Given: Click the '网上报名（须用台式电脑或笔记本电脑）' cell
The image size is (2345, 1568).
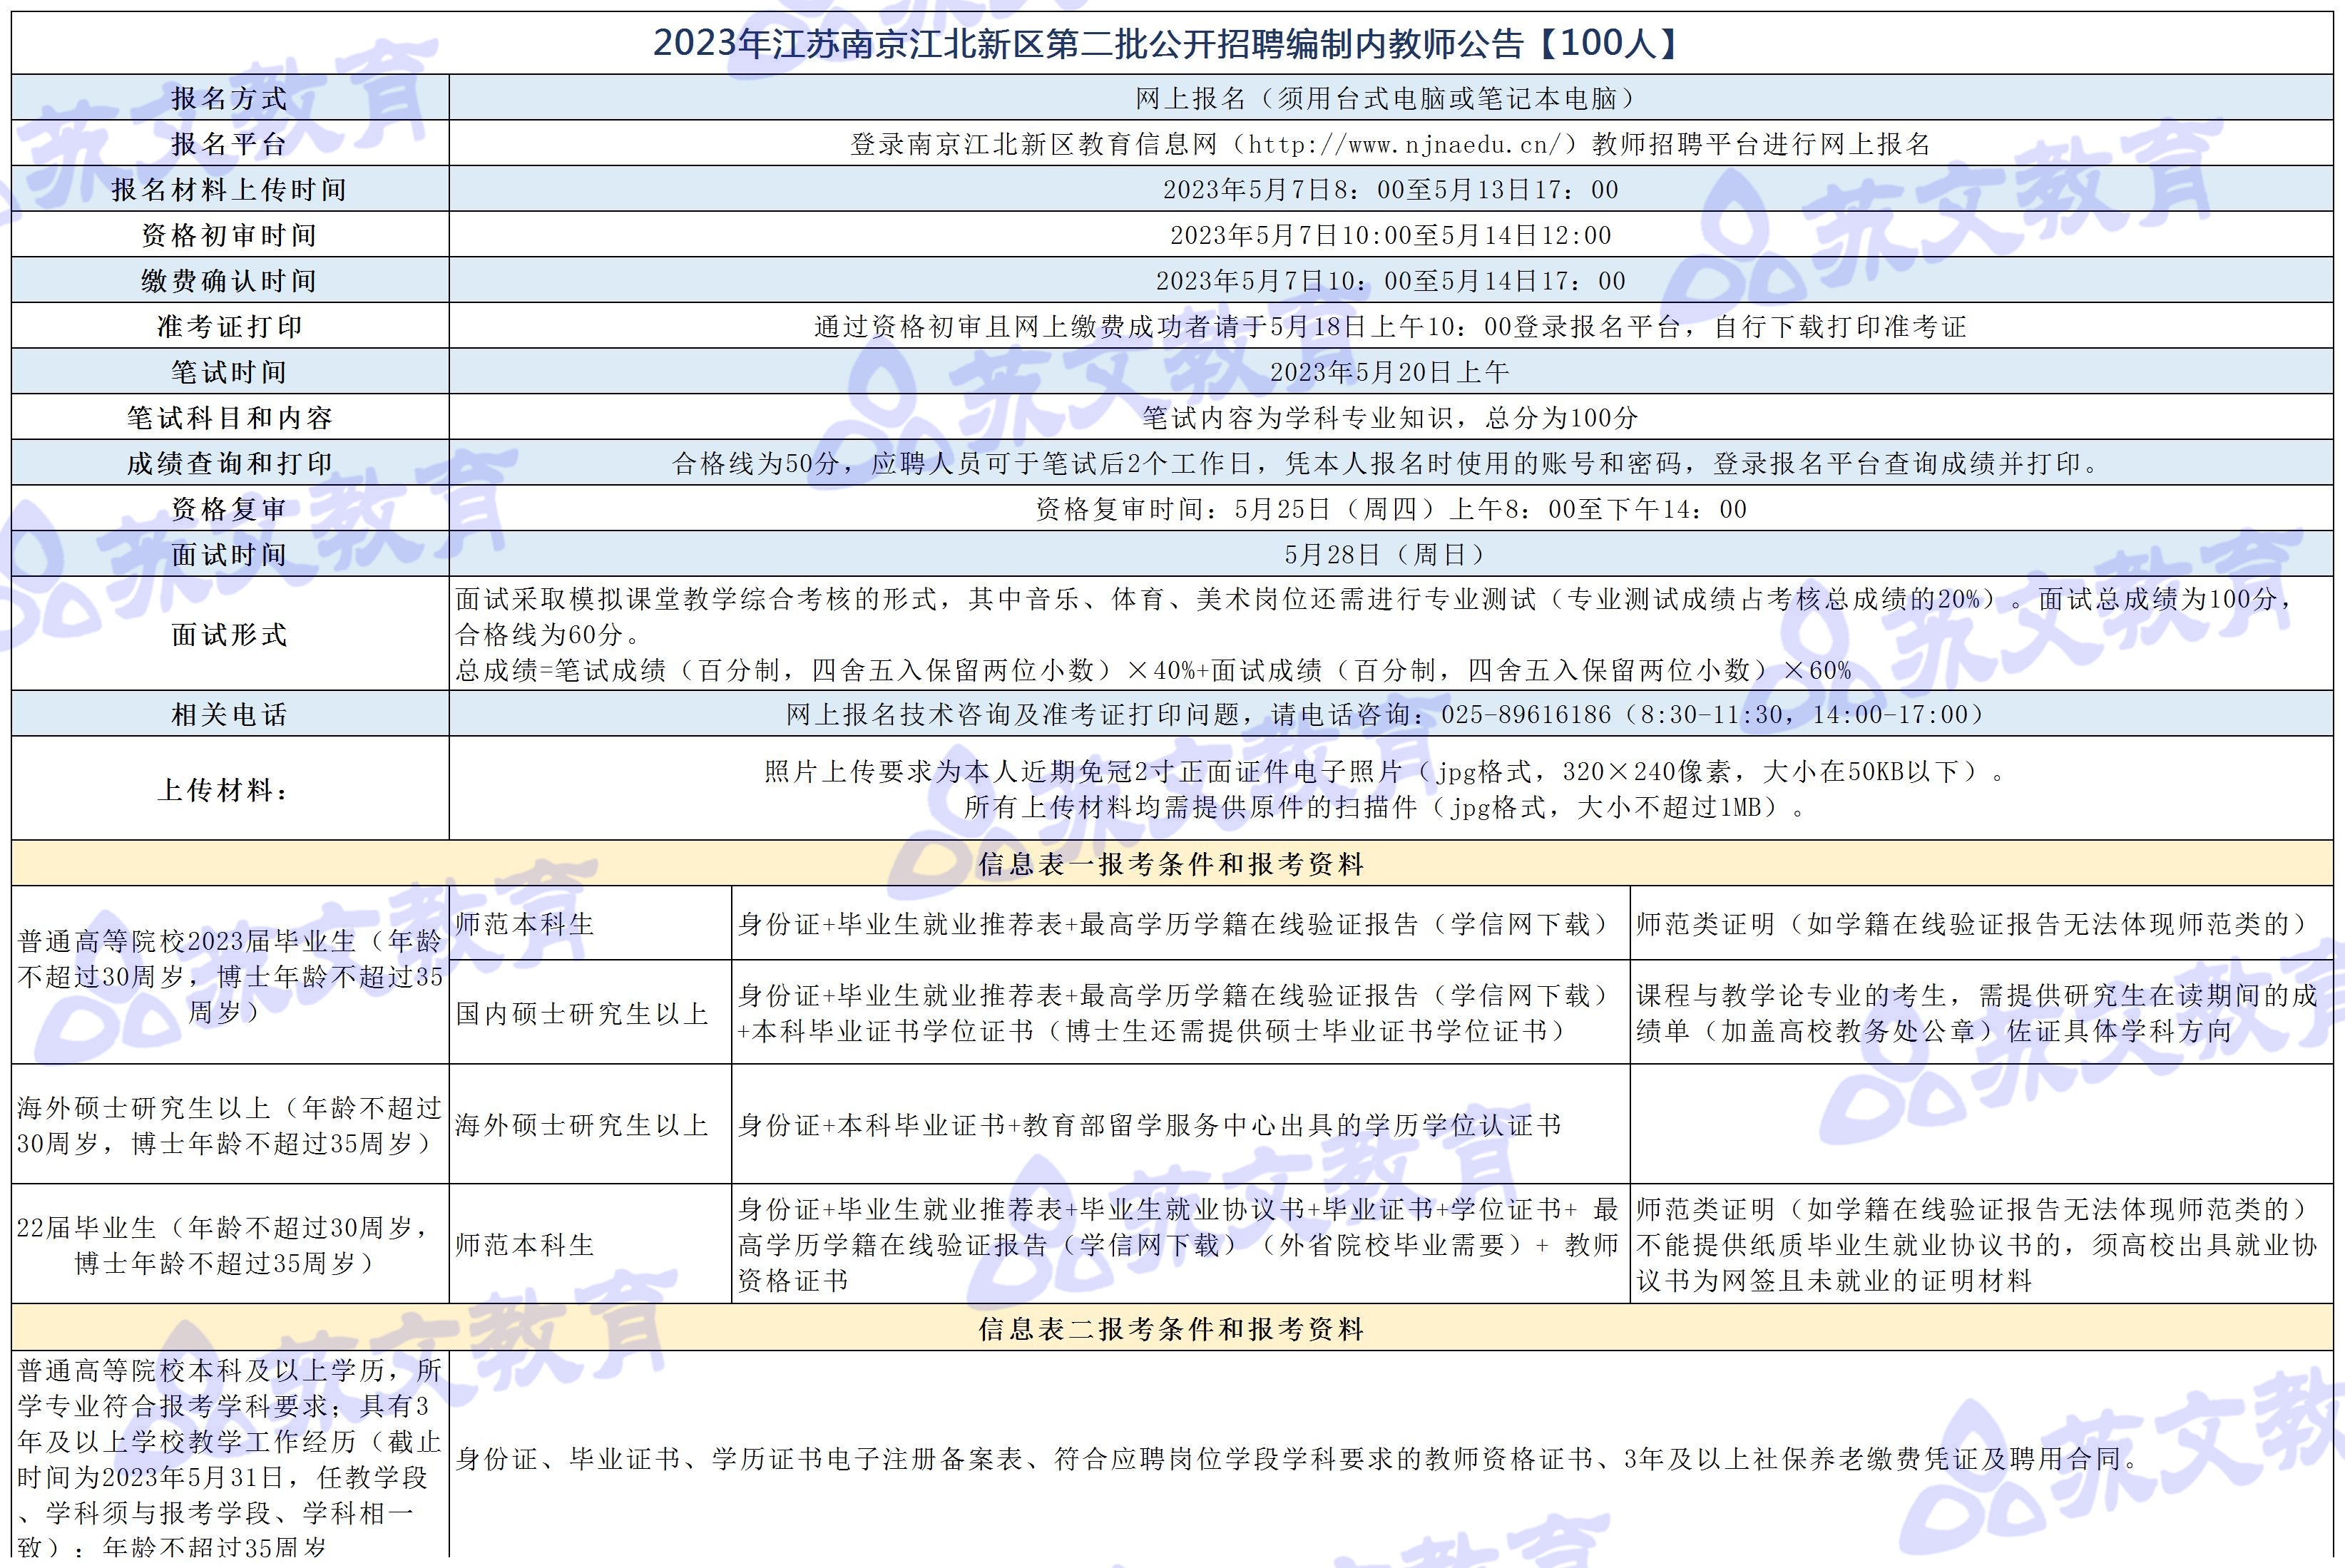Looking at the screenshot, I should click(x=1391, y=98).
